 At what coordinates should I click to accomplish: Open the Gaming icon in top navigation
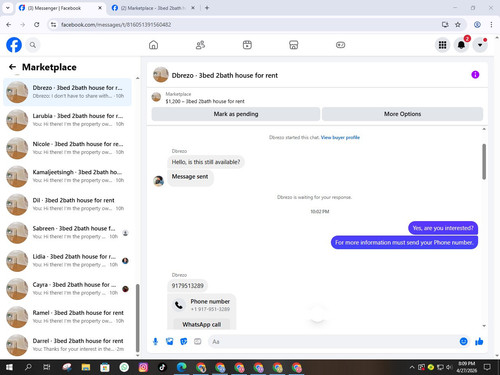tap(340, 45)
